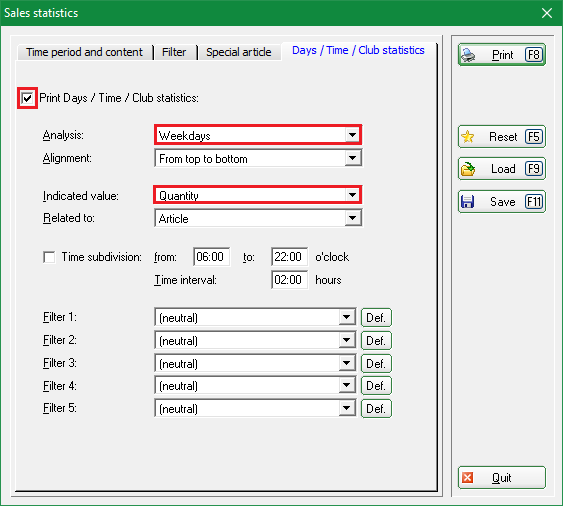Click the Time interval field 02:00
This screenshot has width=563, height=506.
point(289,280)
